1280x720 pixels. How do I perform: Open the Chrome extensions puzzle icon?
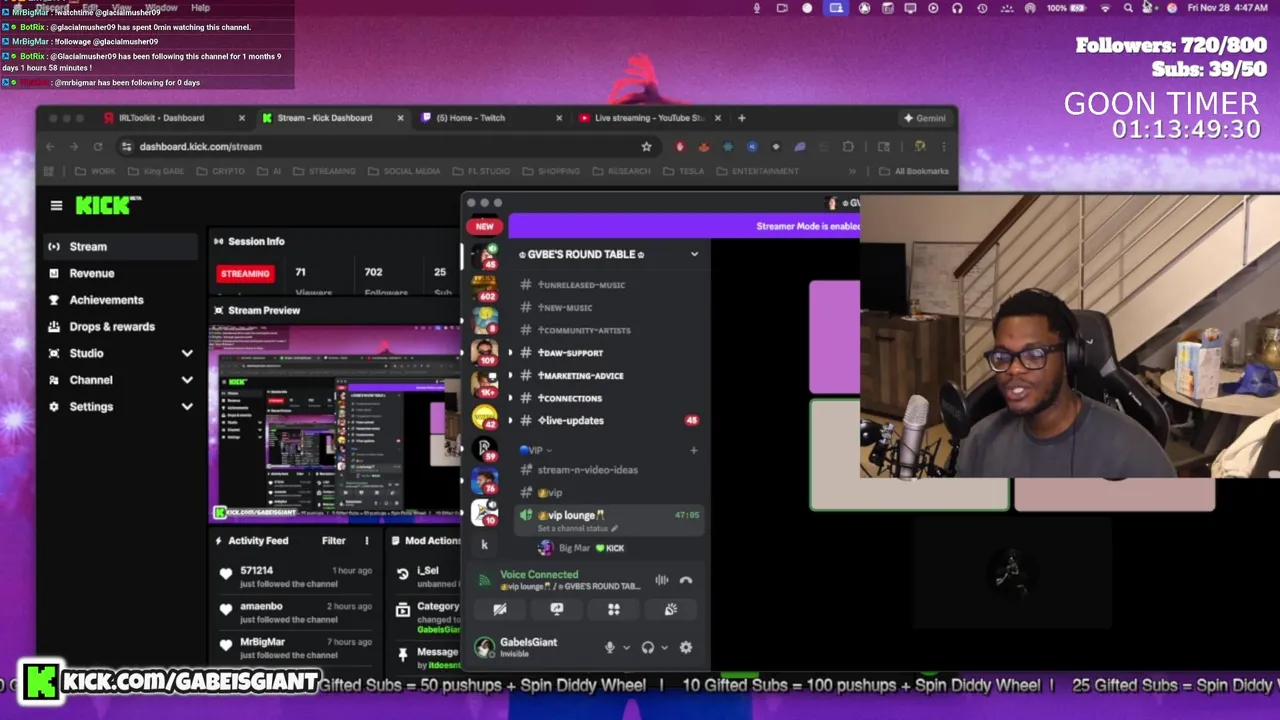click(848, 146)
